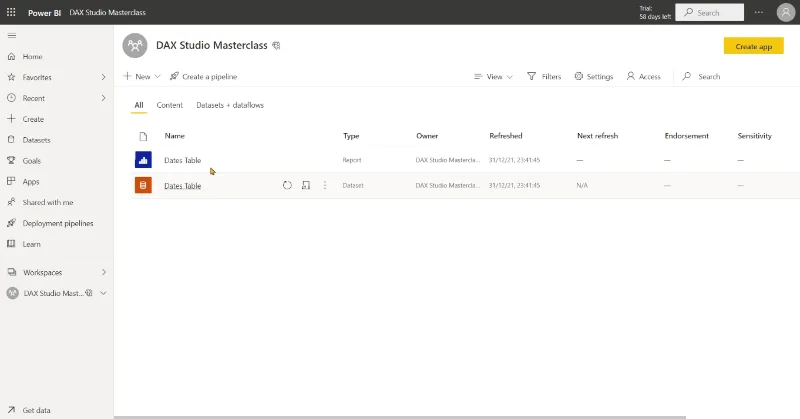800x419 pixels.
Task: Sort by the Name column header
Action: [174, 136]
